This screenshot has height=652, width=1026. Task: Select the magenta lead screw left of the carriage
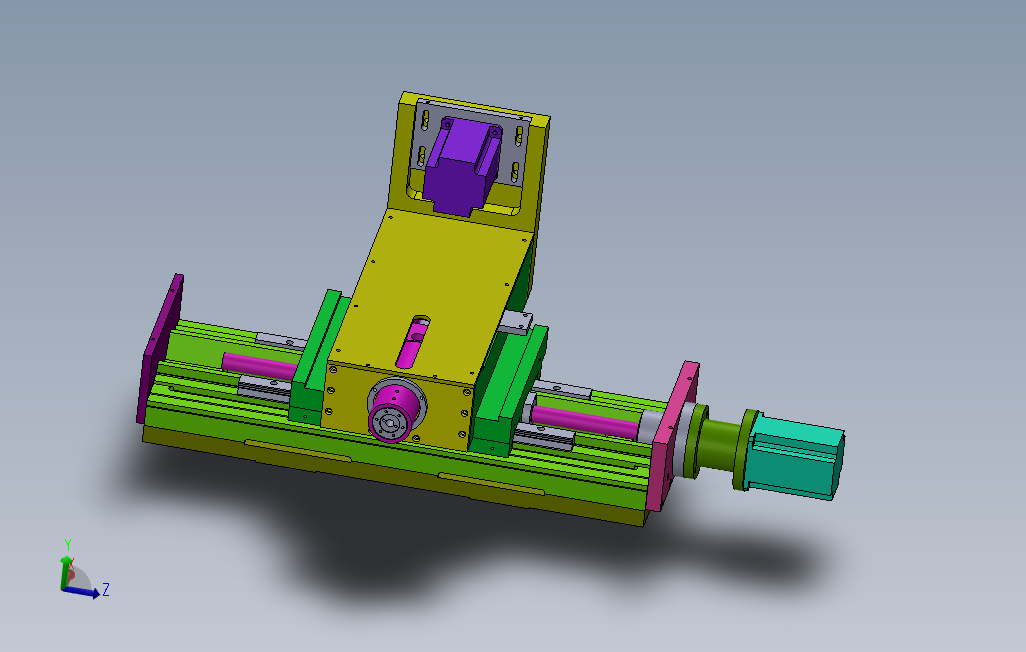(260, 365)
